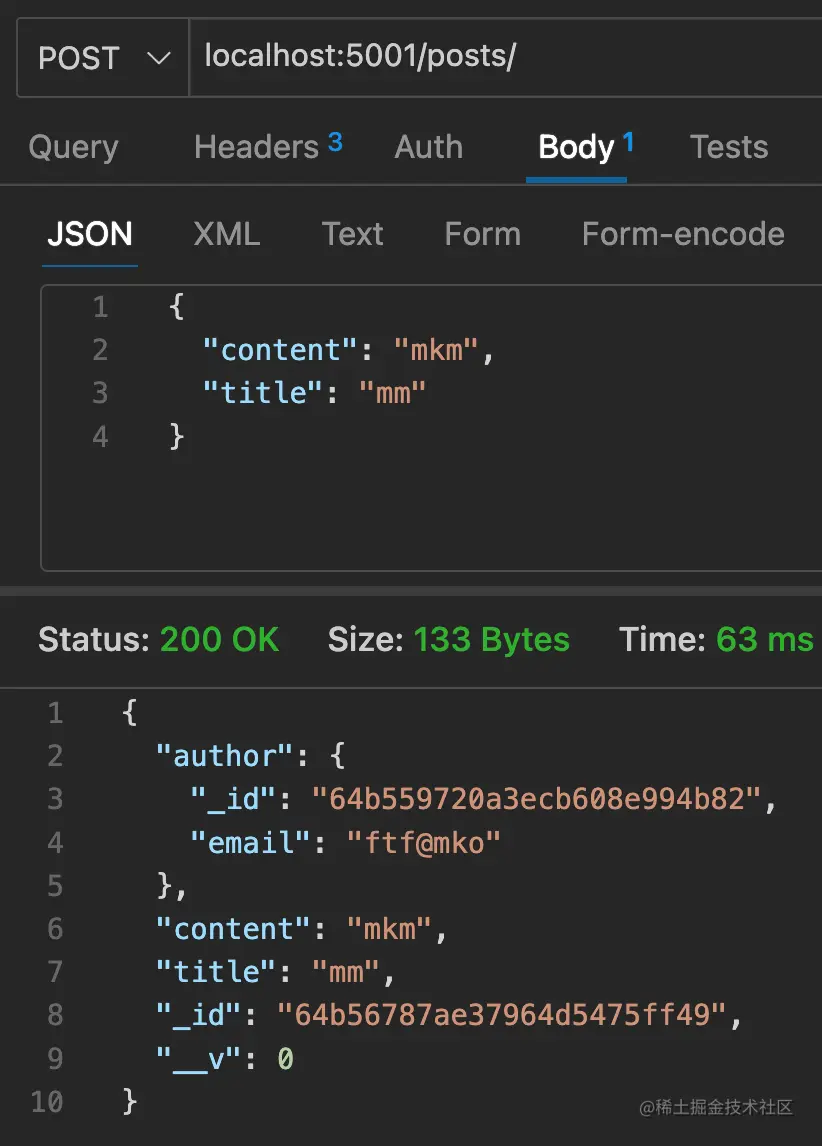Screen dimensions: 822x1146
Task: Click the author _id value 64b559720a3ecb608e994b82
Action: point(536,799)
